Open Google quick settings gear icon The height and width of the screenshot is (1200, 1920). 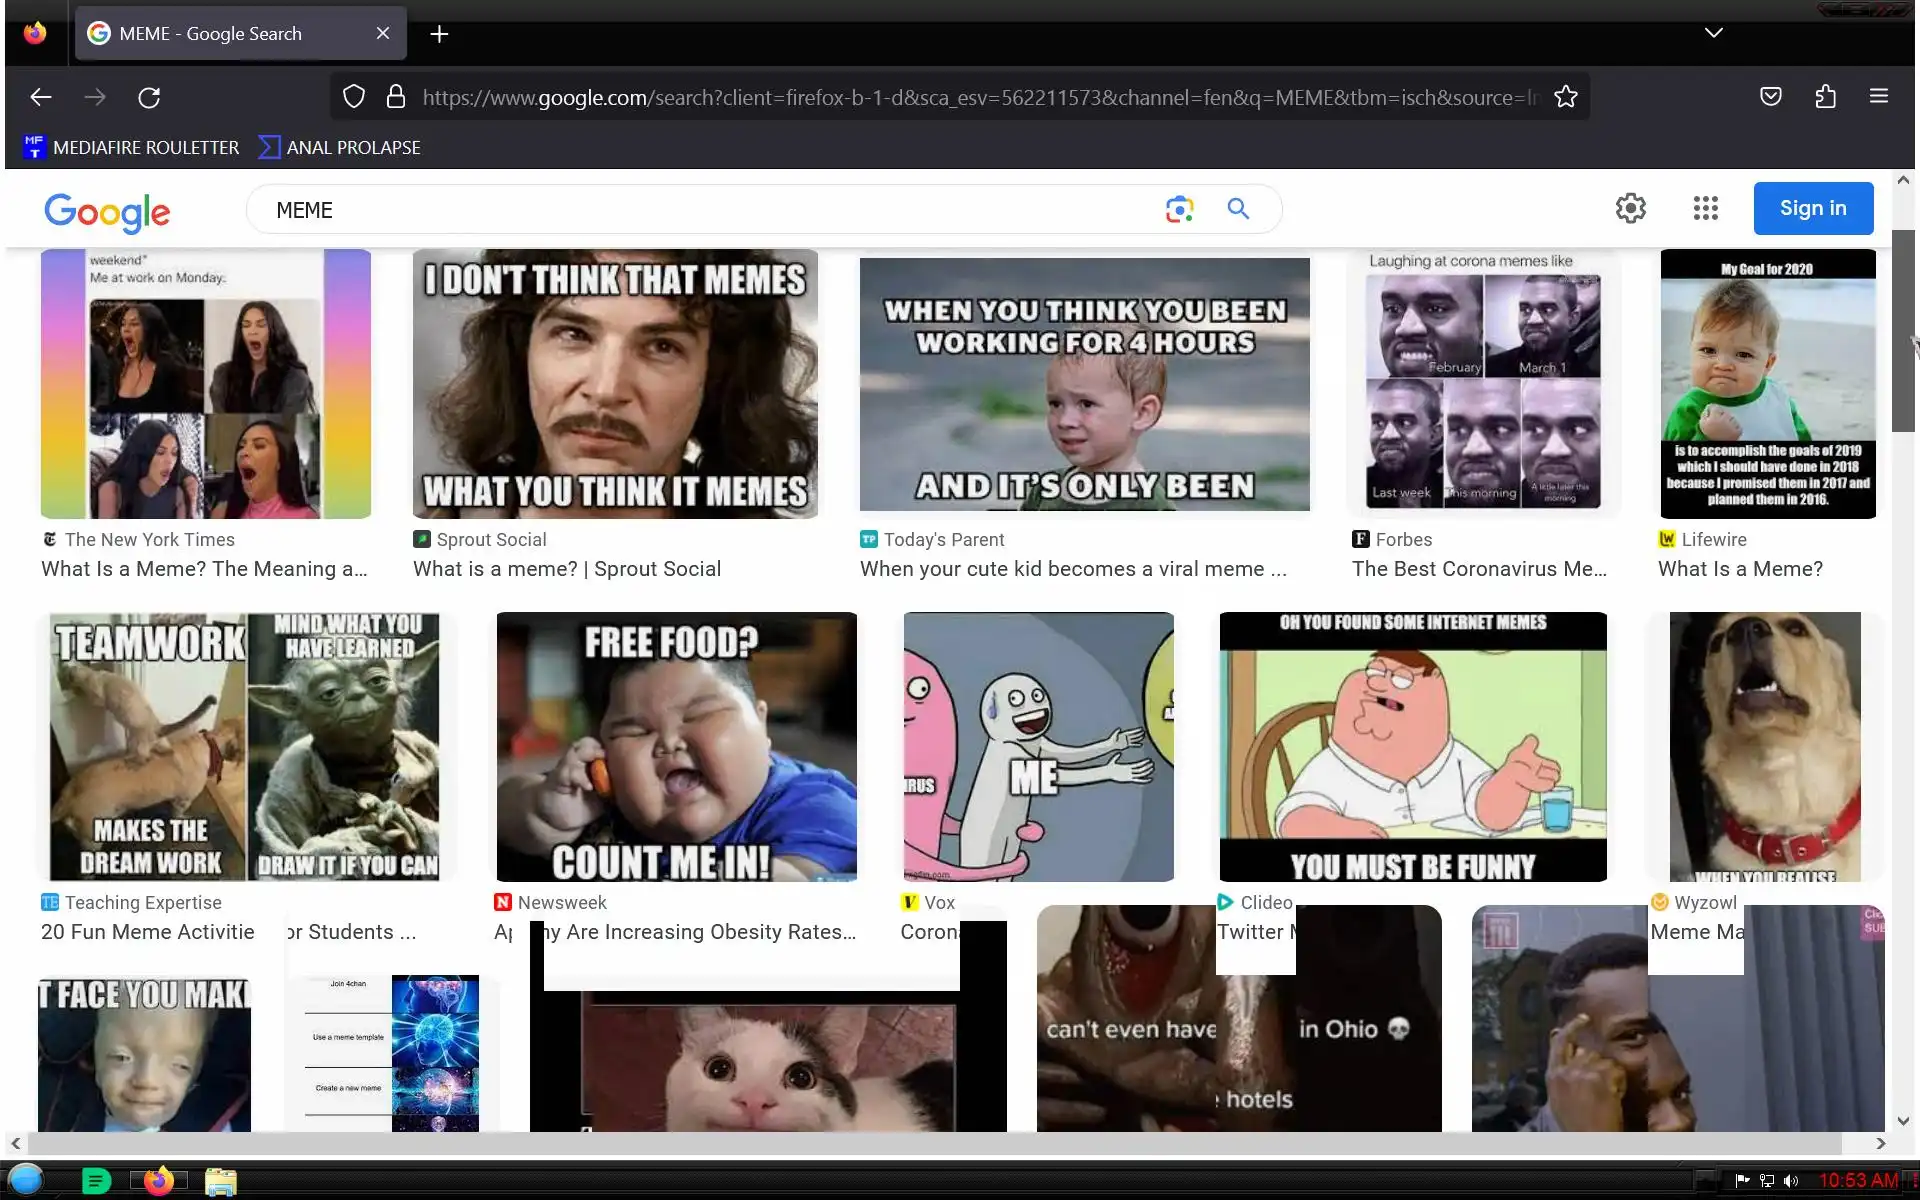(x=1630, y=208)
